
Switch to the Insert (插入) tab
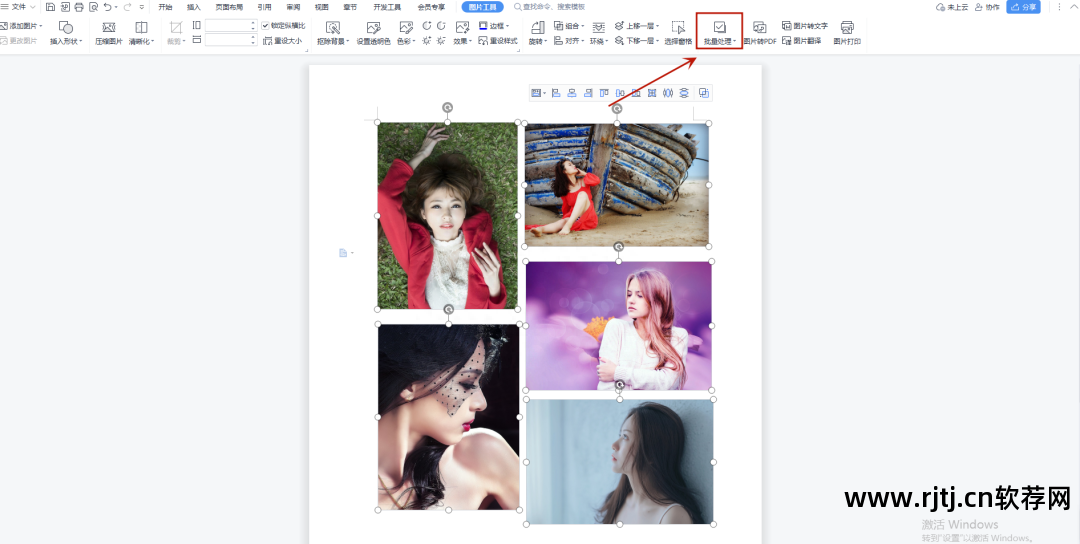[x=193, y=7]
